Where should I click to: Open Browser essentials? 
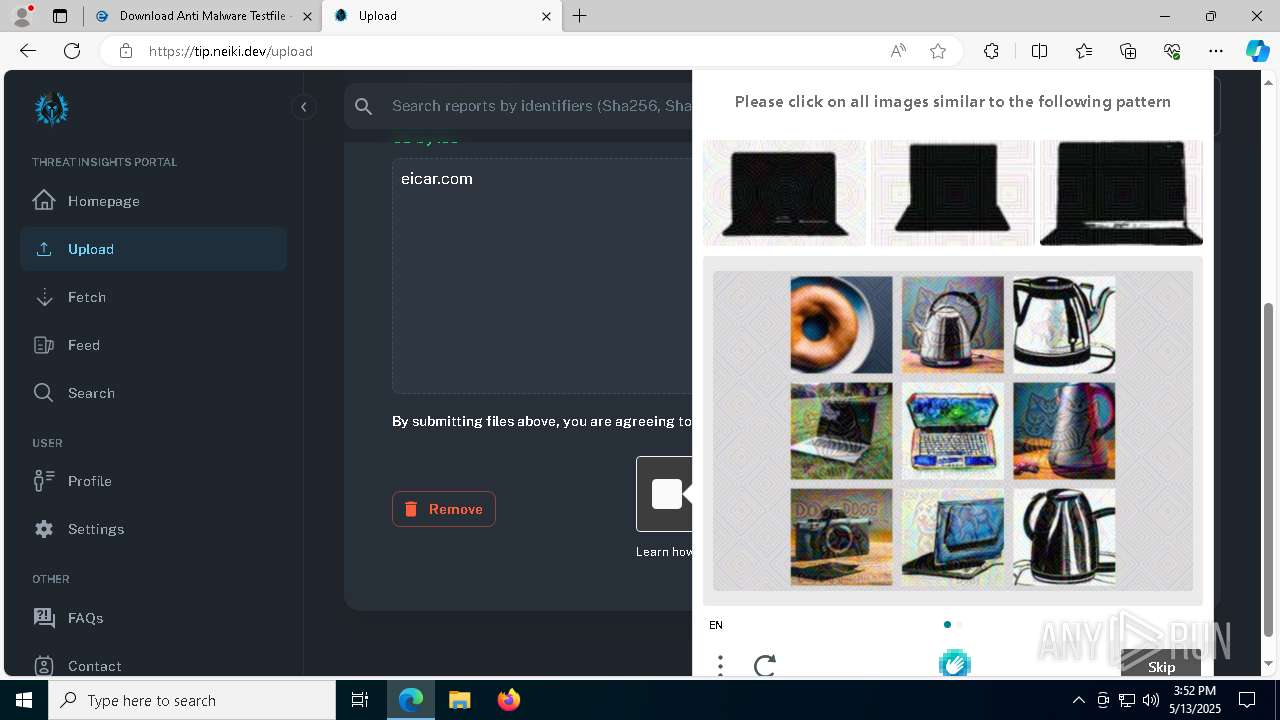(x=1172, y=51)
